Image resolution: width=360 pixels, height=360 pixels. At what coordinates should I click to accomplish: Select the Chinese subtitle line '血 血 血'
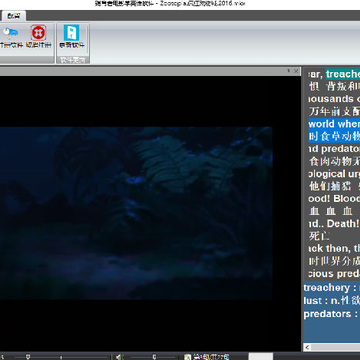pos(330,211)
